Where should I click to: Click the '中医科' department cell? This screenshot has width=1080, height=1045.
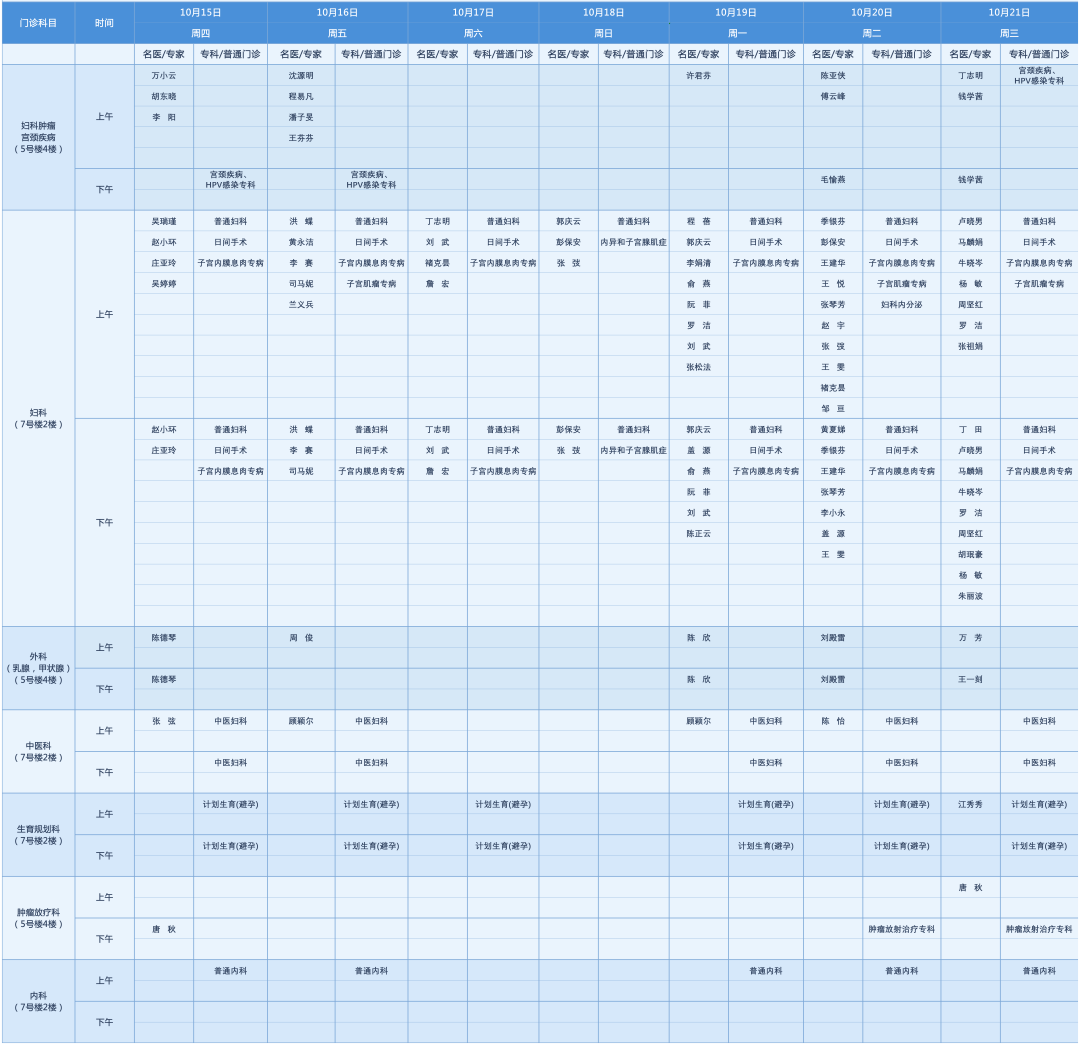tap(39, 752)
